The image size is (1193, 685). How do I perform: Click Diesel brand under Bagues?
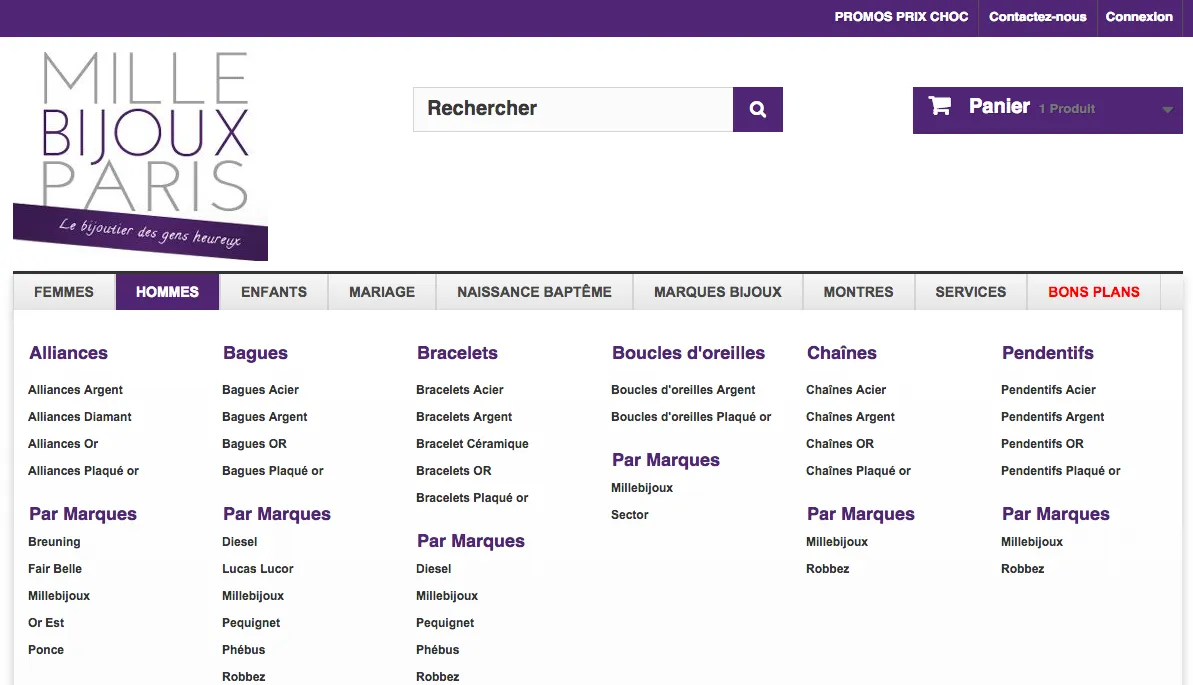pyautogui.click(x=240, y=542)
